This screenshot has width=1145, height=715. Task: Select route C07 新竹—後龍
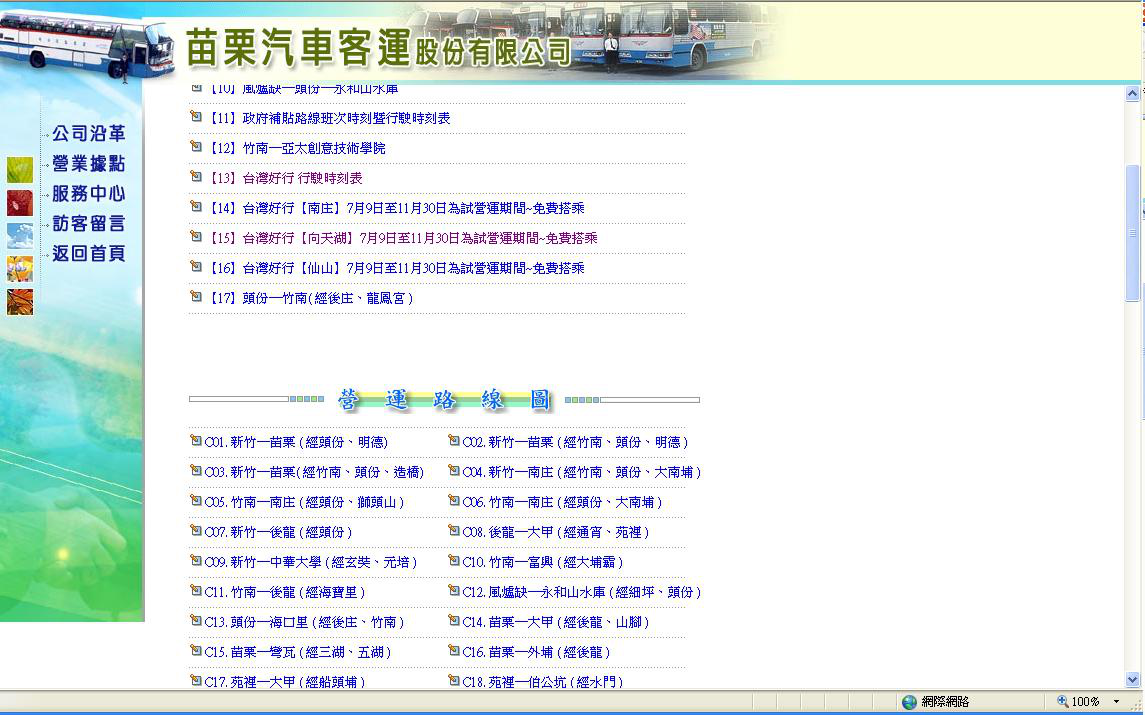(x=278, y=532)
